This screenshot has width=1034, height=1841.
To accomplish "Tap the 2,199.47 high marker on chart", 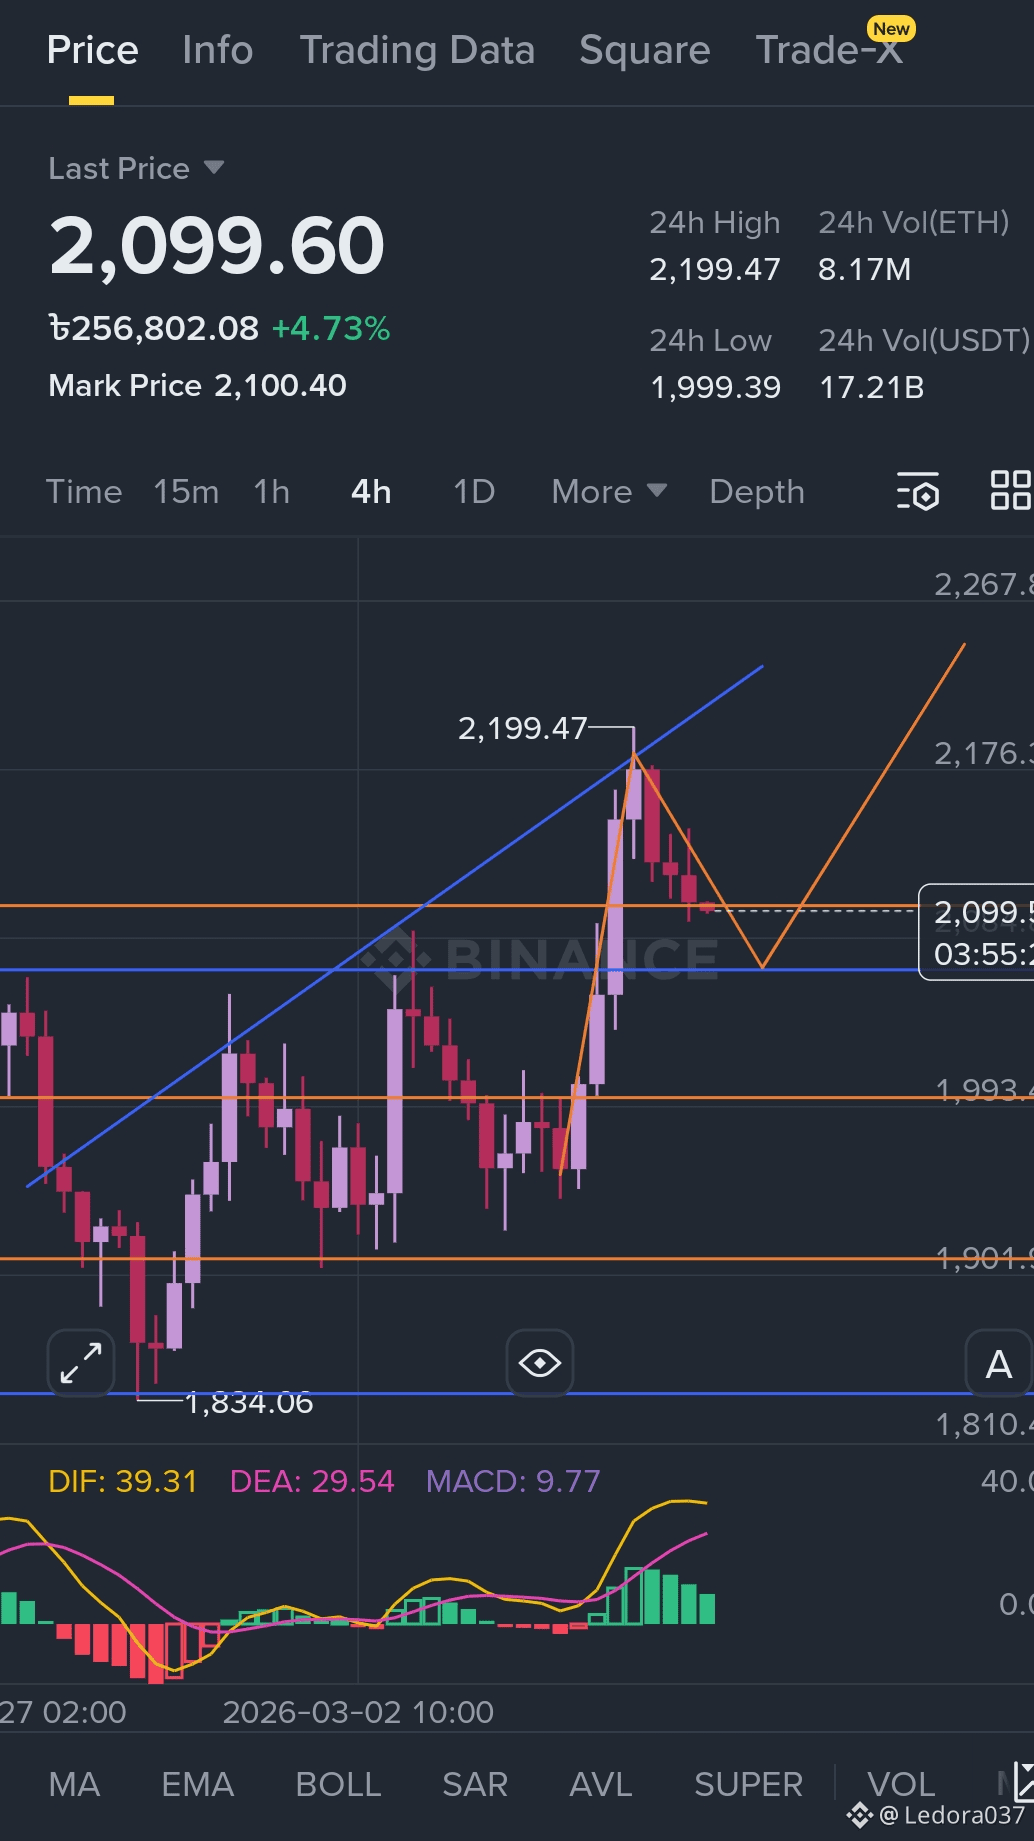I will (x=522, y=728).
